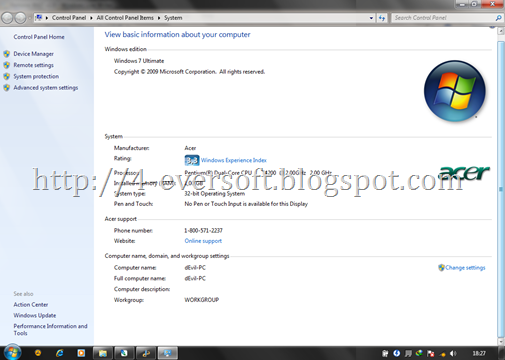Open Windows Media Player taskbar icon
This screenshot has width=505, height=360.
point(81,353)
